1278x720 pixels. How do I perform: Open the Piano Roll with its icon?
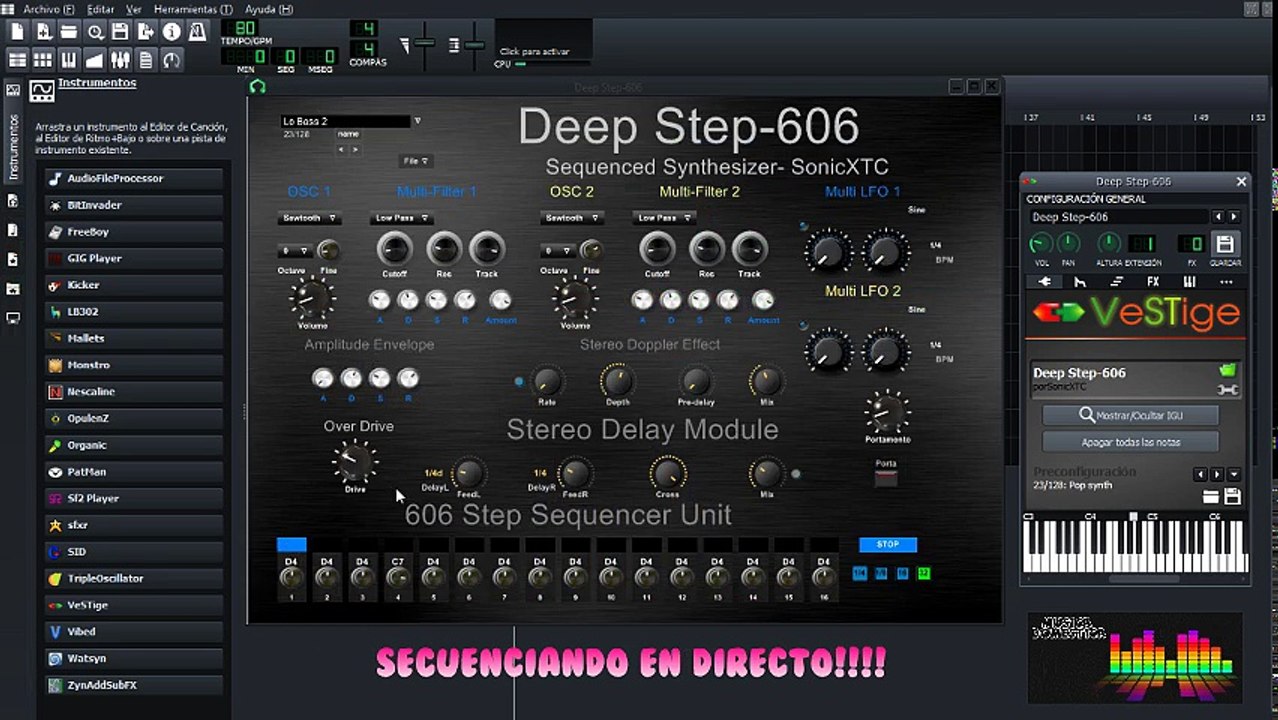pyautogui.click(x=69, y=60)
